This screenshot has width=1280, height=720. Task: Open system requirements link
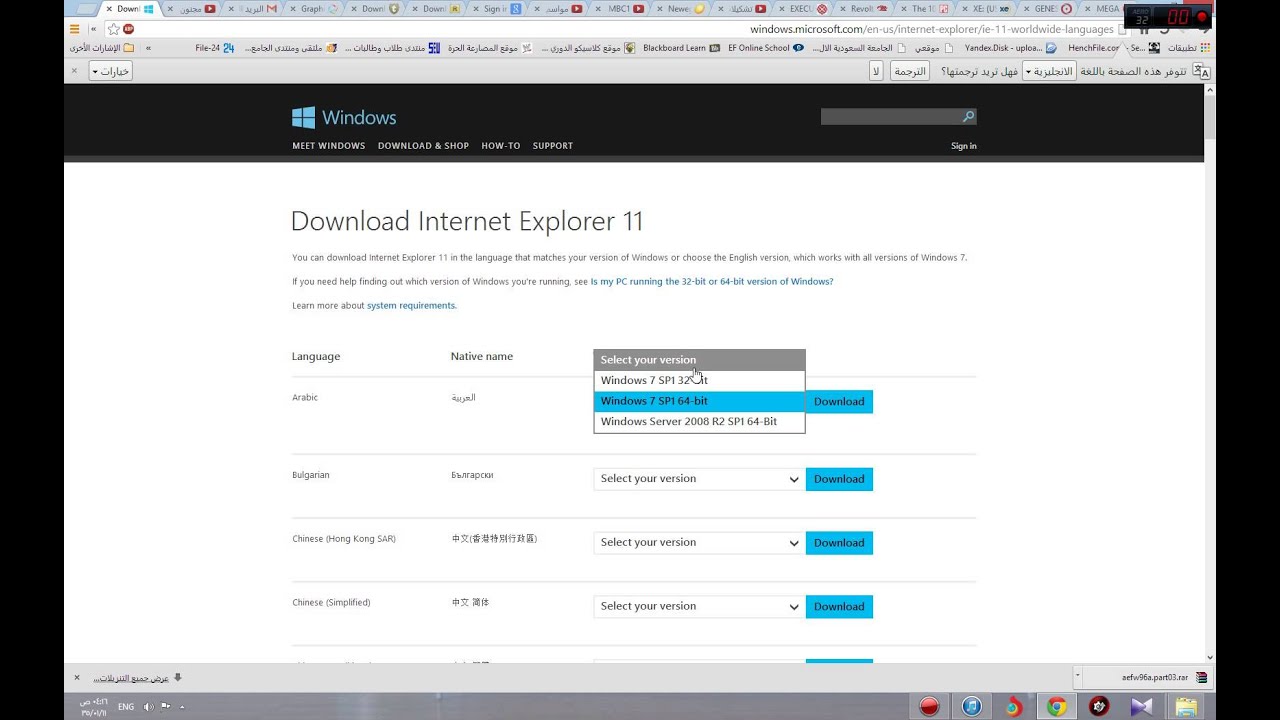tap(411, 306)
